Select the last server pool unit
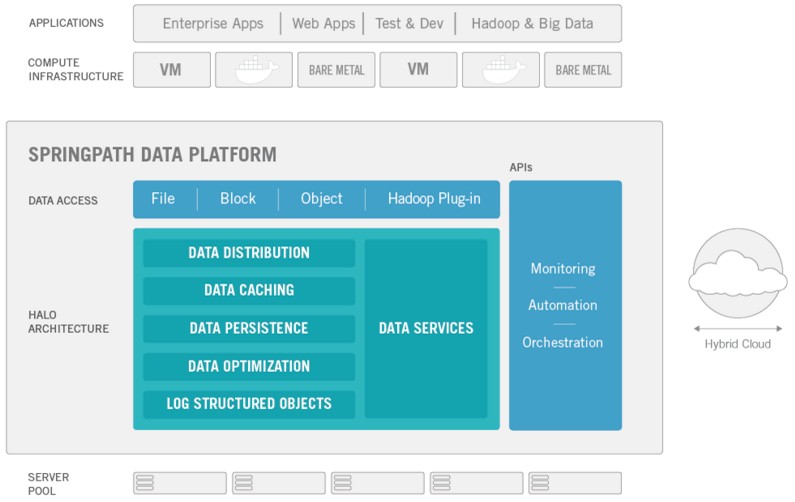Image resolution: width=795 pixels, height=502 pixels. pos(575,483)
